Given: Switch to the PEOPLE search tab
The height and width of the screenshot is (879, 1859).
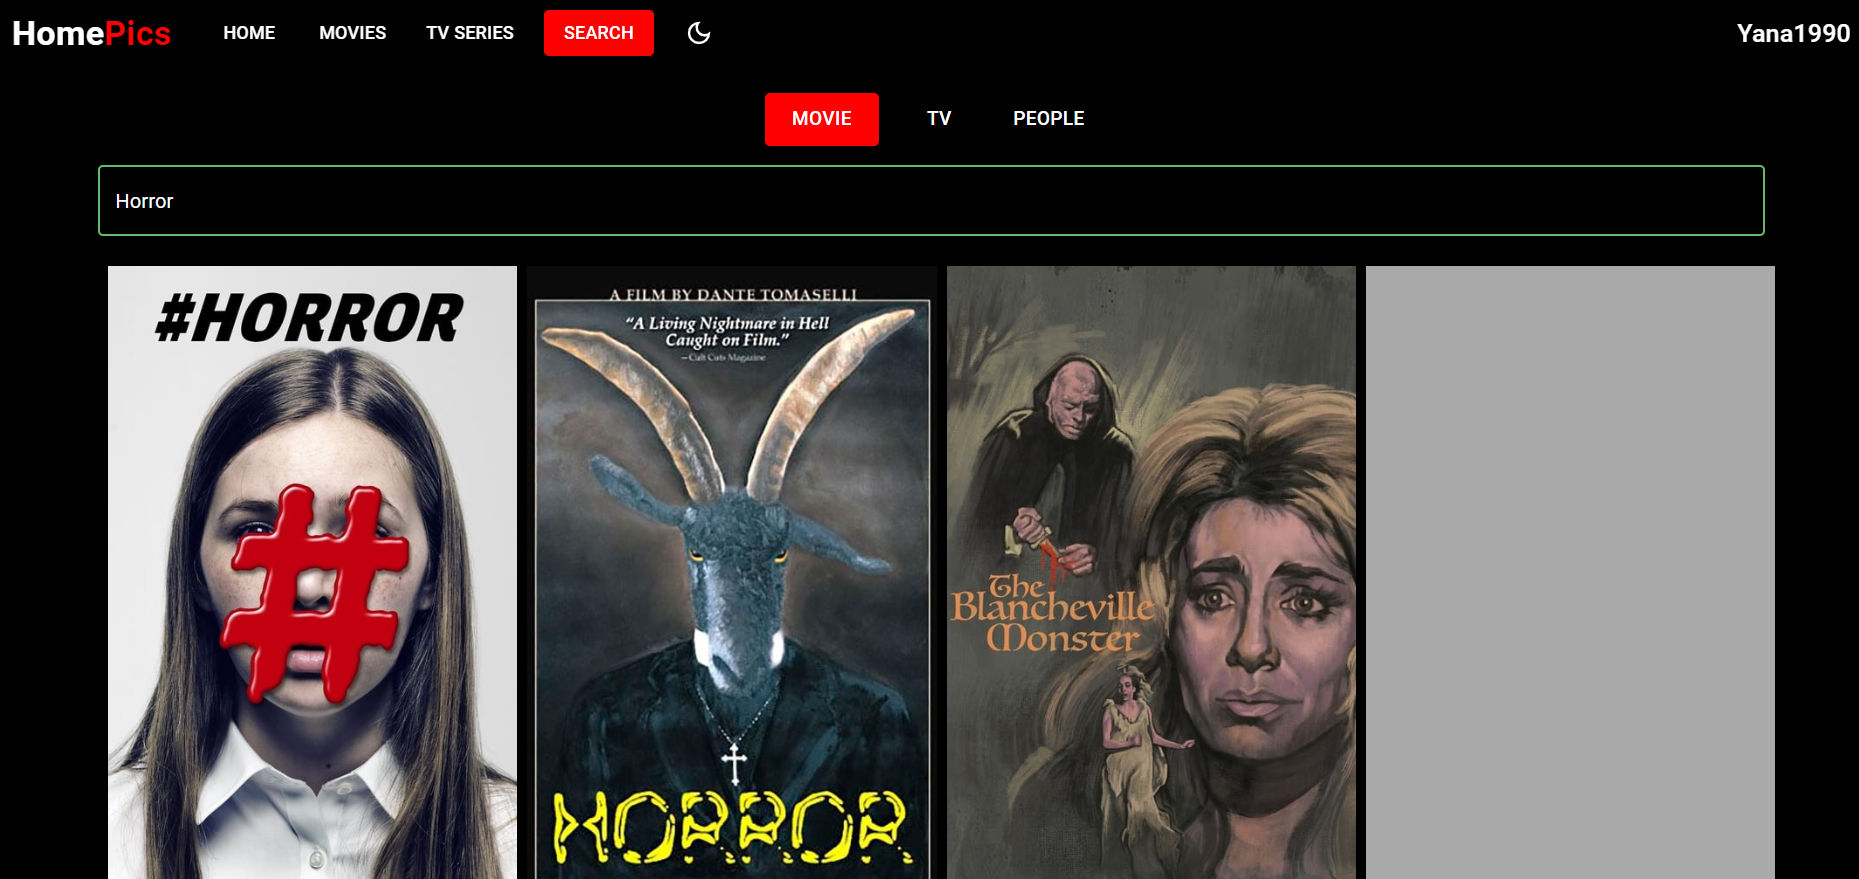Looking at the screenshot, I should pyautogui.click(x=1048, y=119).
